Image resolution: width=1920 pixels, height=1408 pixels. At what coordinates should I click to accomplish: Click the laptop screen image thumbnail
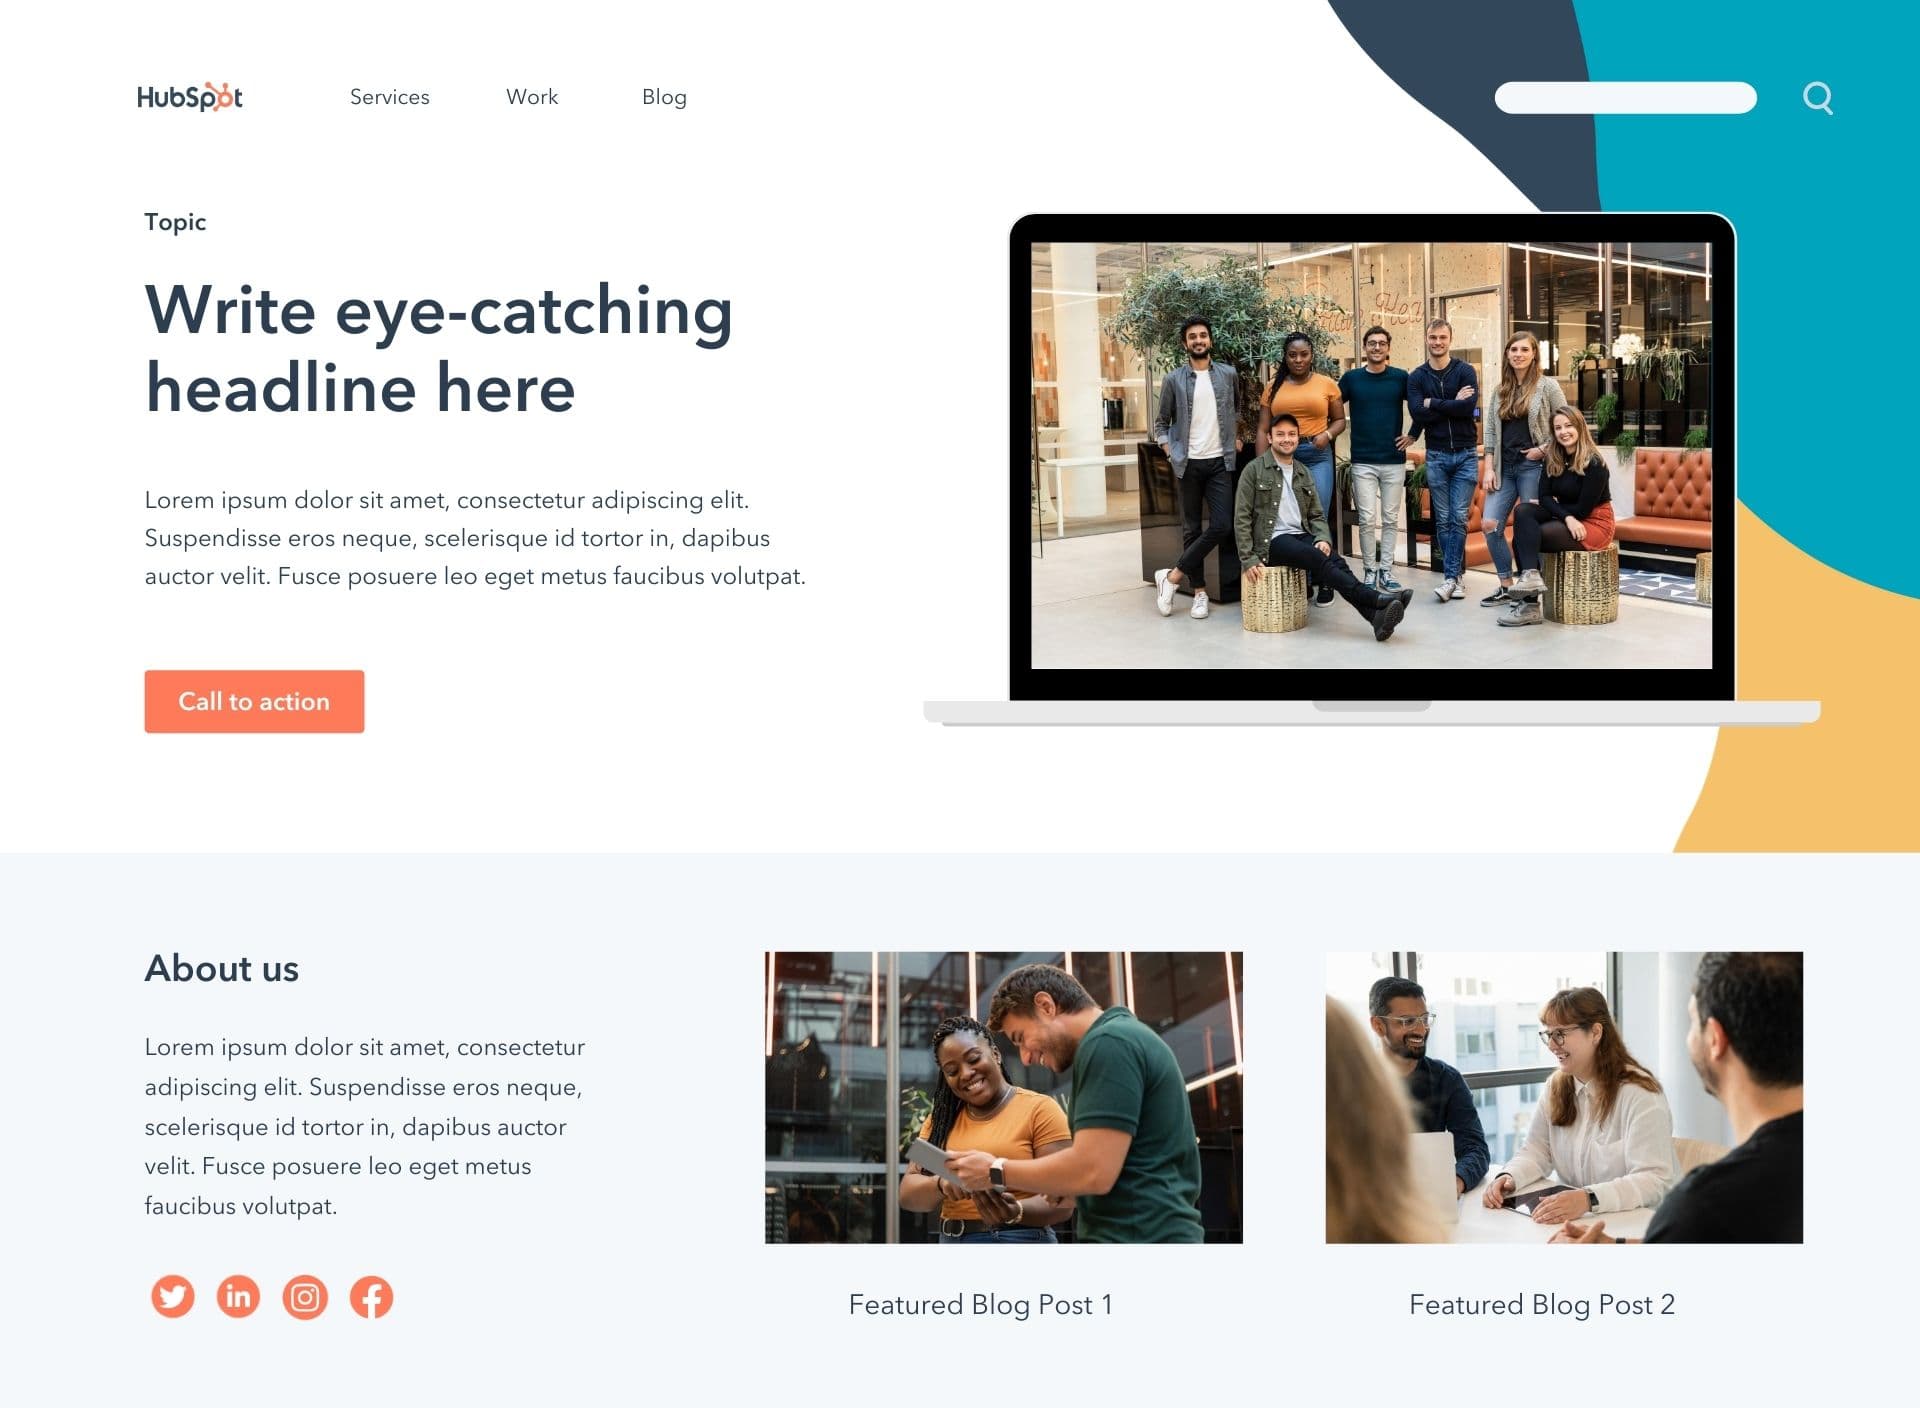[1371, 453]
